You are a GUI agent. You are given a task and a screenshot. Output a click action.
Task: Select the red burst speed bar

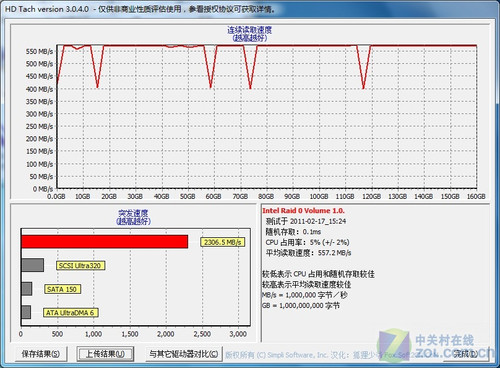(105, 242)
